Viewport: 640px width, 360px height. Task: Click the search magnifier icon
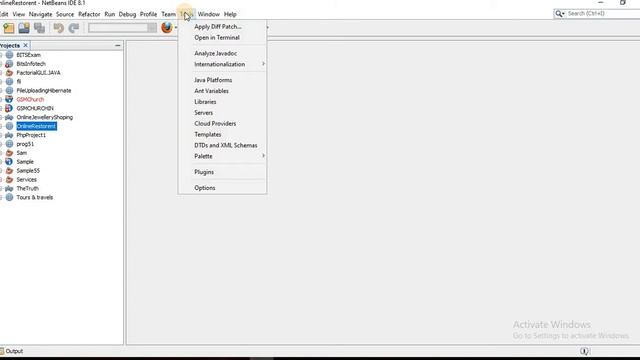558,14
